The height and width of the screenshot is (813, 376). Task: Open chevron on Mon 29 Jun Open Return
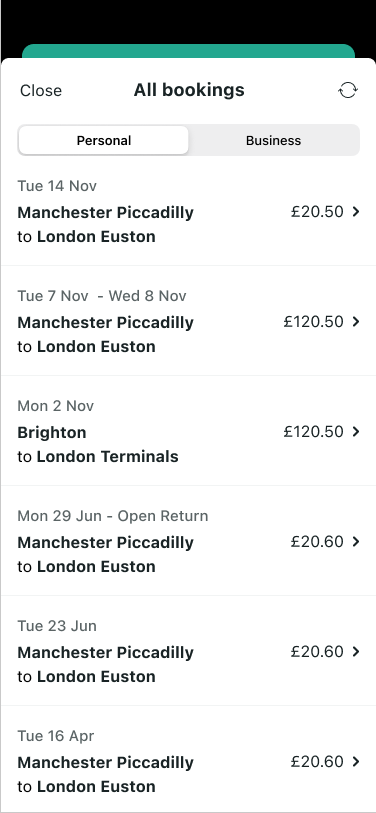pyautogui.click(x=356, y=541)
